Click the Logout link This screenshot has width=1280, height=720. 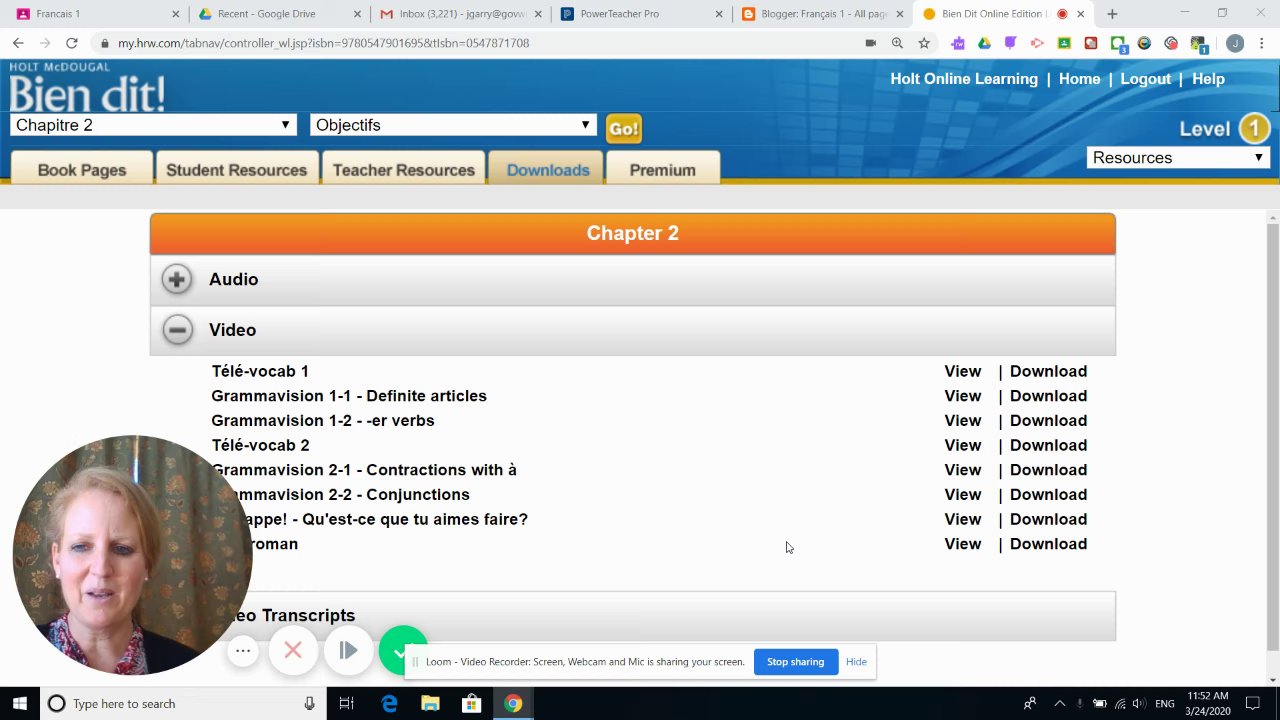(1145, 79)
